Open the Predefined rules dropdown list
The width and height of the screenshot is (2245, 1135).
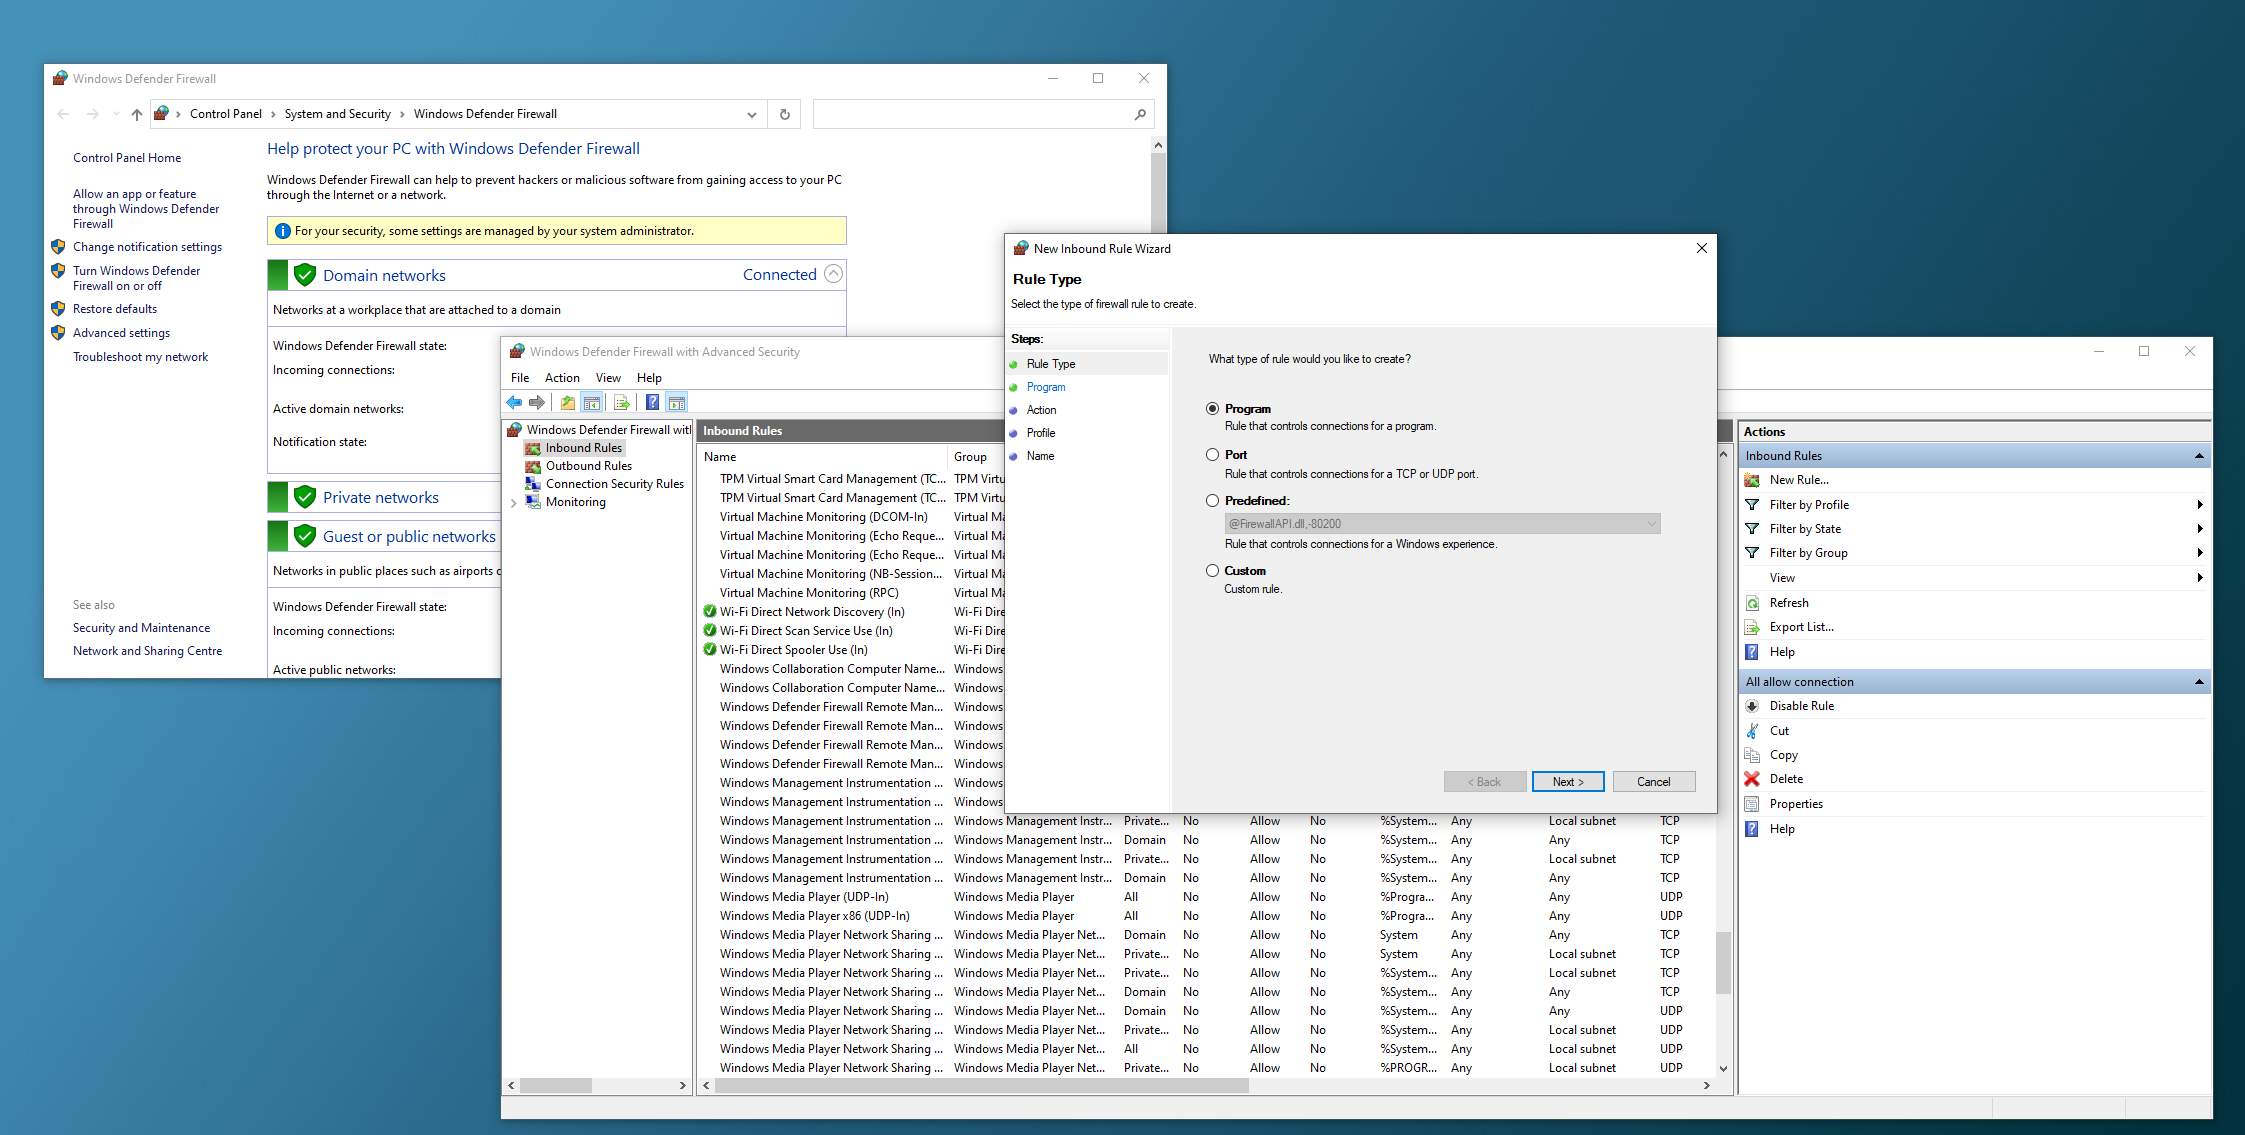pos(1650,523)
